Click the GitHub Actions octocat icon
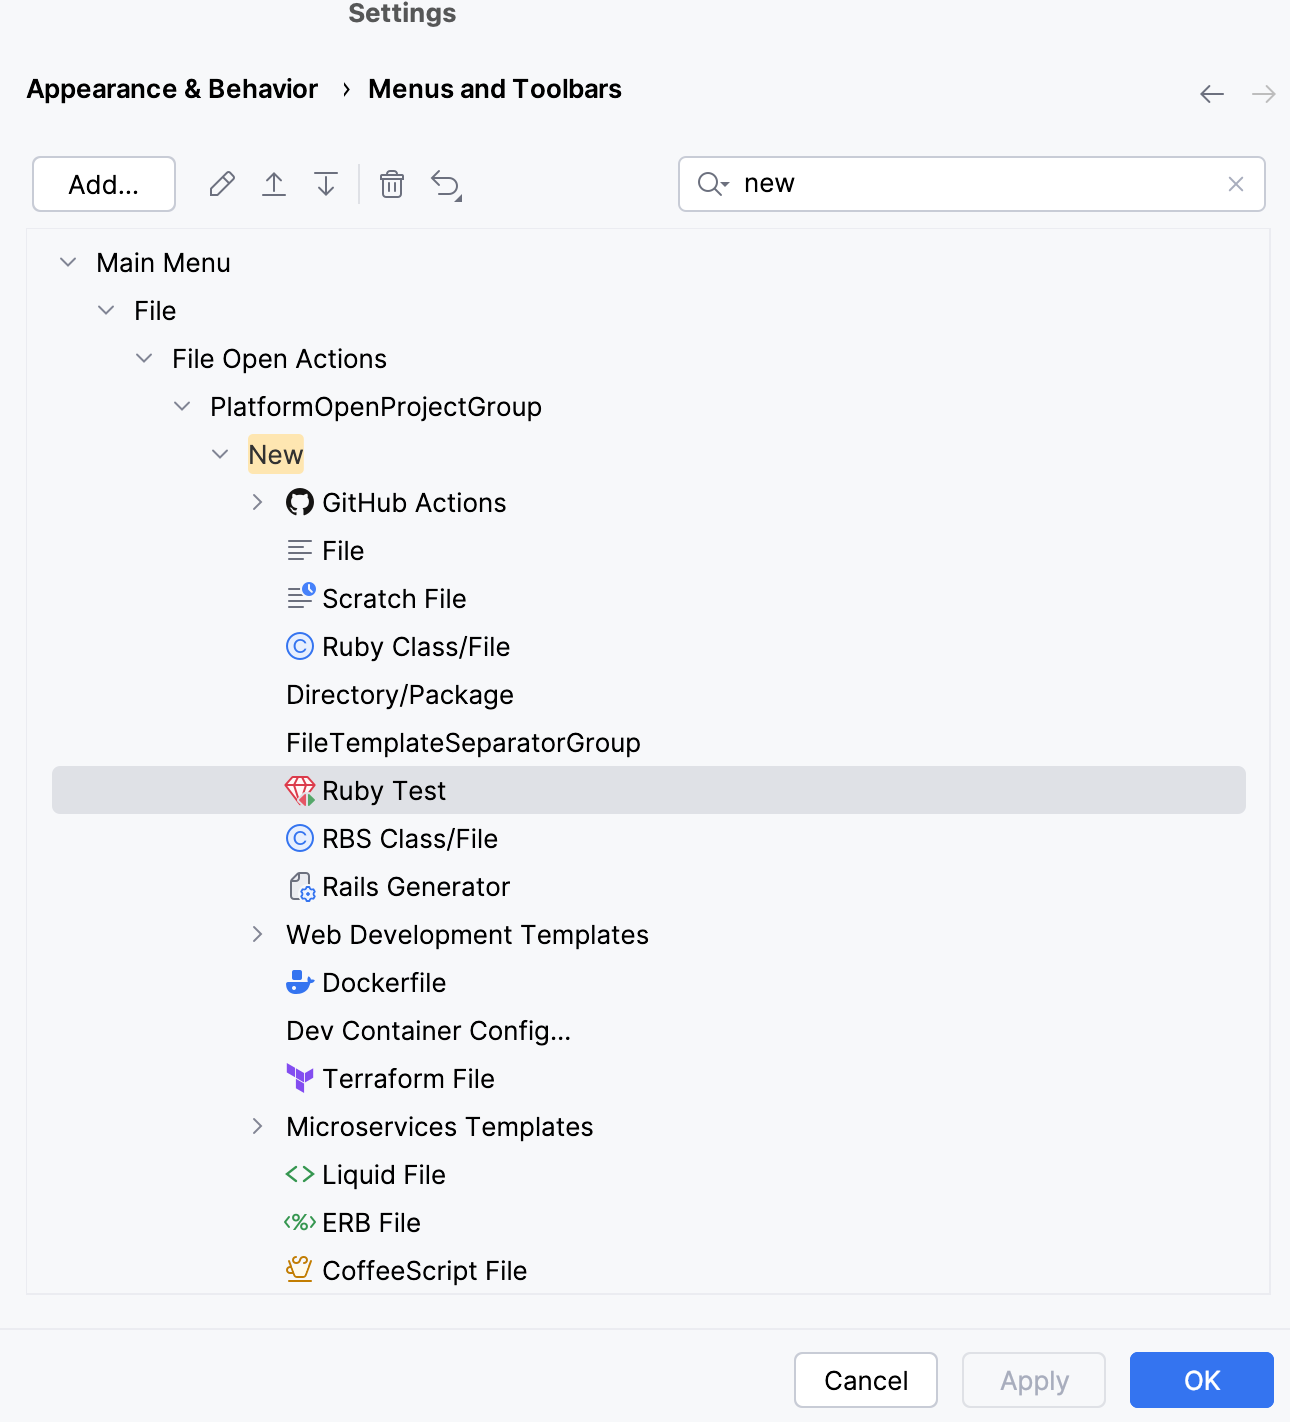Viewport: 1290px width, 1422px height. click(300, 502)
